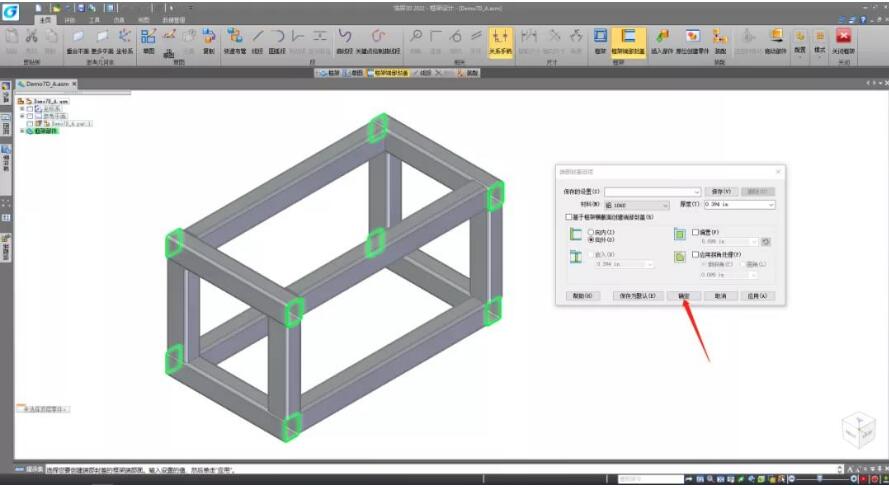Select the Curve Path tool
This screenshot has width=889, height=488.
click(345, 41)
